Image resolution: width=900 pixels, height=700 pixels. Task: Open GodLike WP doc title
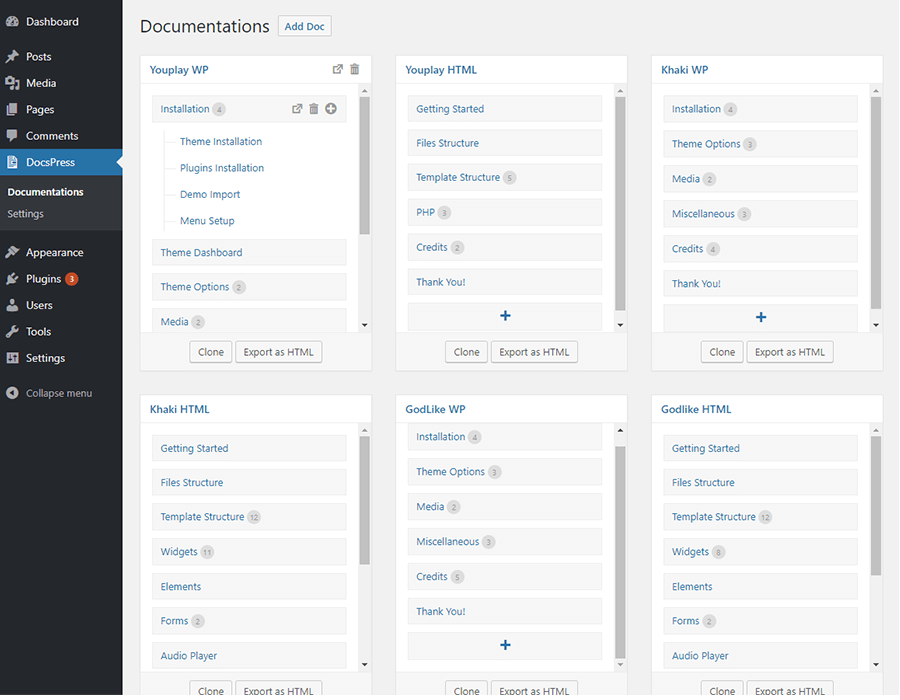[435, 409]
